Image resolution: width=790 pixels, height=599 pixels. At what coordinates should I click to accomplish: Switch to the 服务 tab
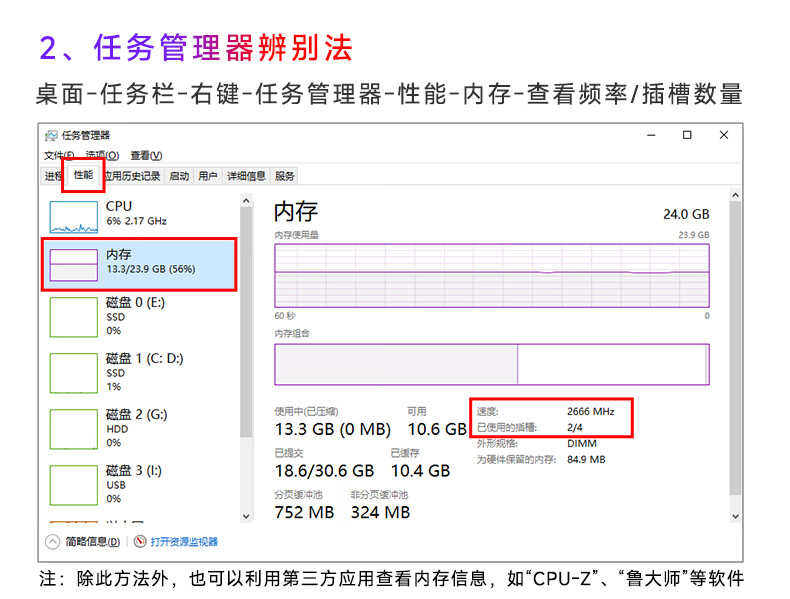click(x=285, y=176)
